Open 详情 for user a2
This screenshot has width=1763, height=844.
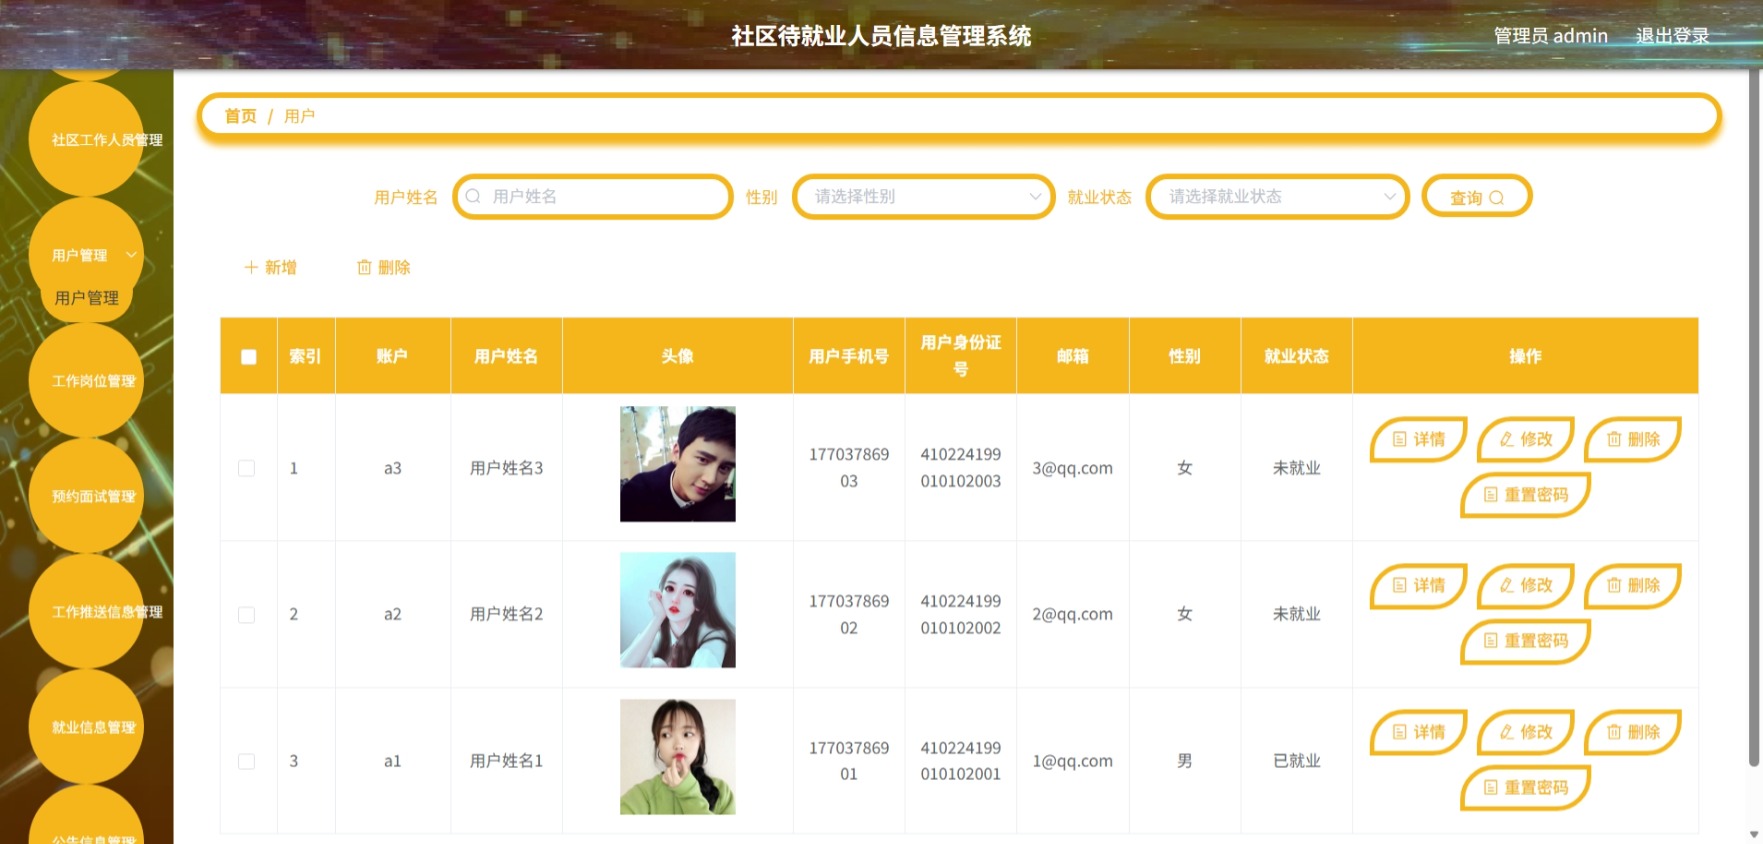coord(1418,585)
